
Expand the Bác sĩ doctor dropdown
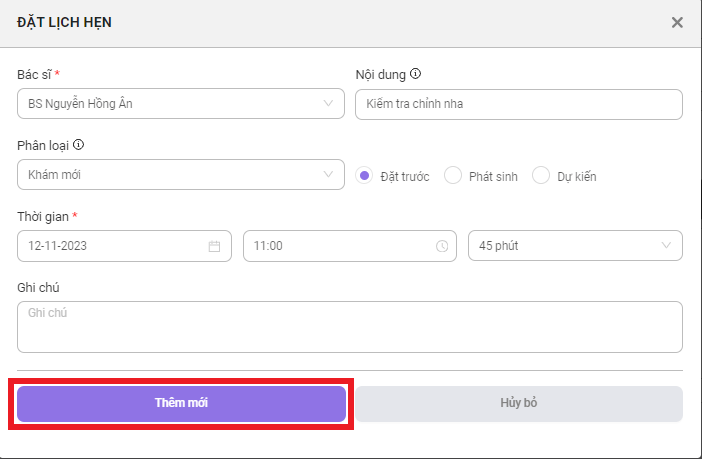tap(181, 103)
